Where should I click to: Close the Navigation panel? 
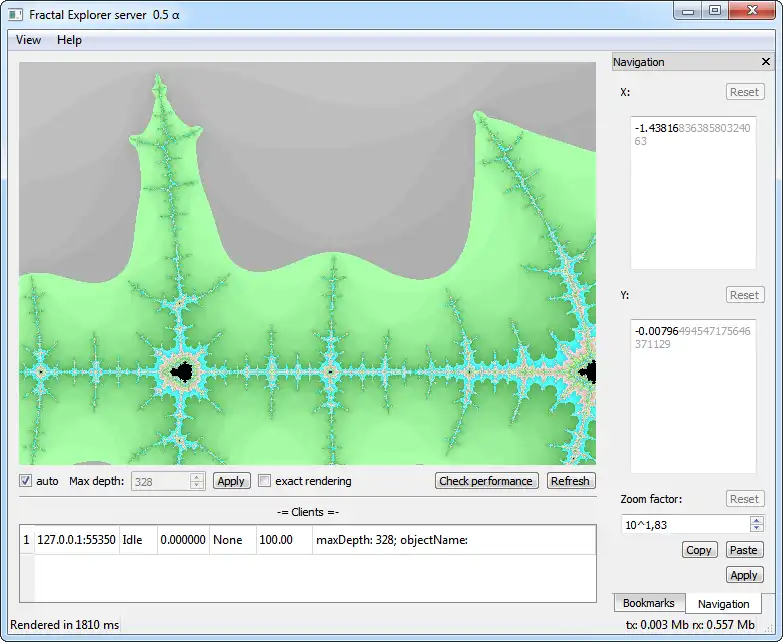pos(766,61)
